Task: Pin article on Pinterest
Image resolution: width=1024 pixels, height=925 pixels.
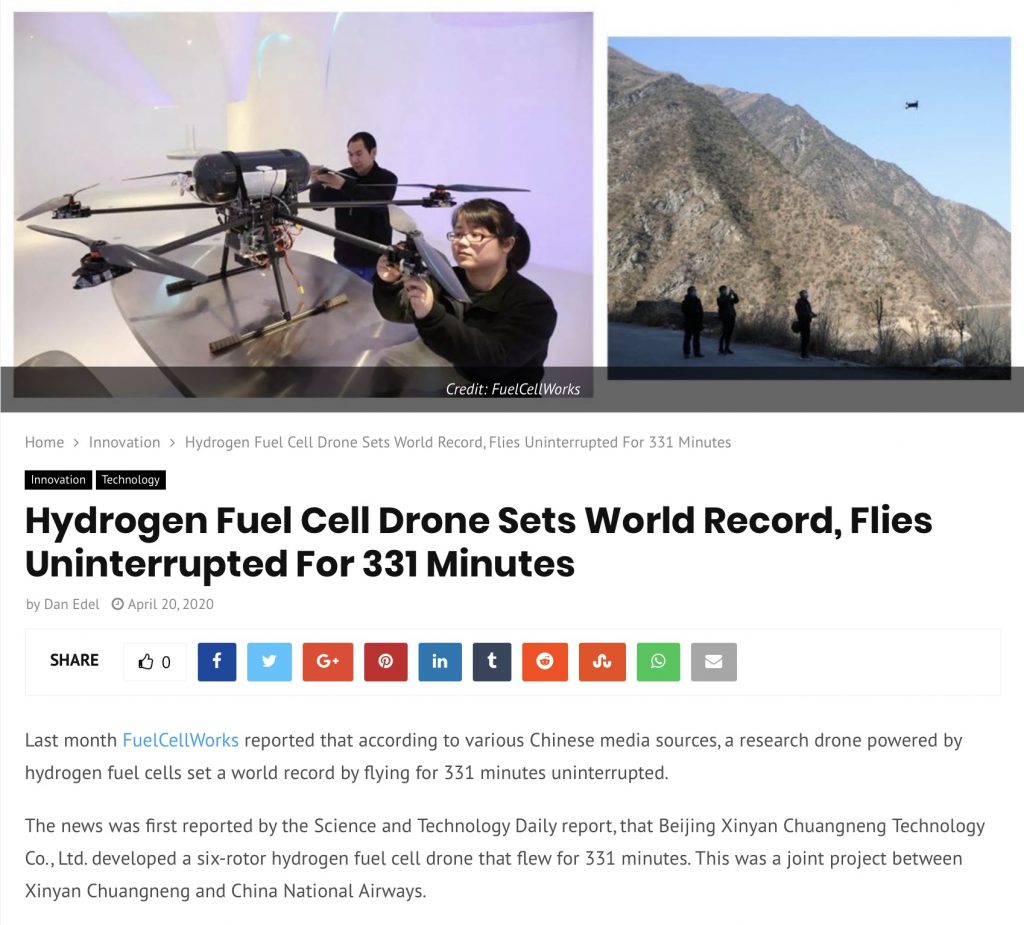Action: point(386,662)
